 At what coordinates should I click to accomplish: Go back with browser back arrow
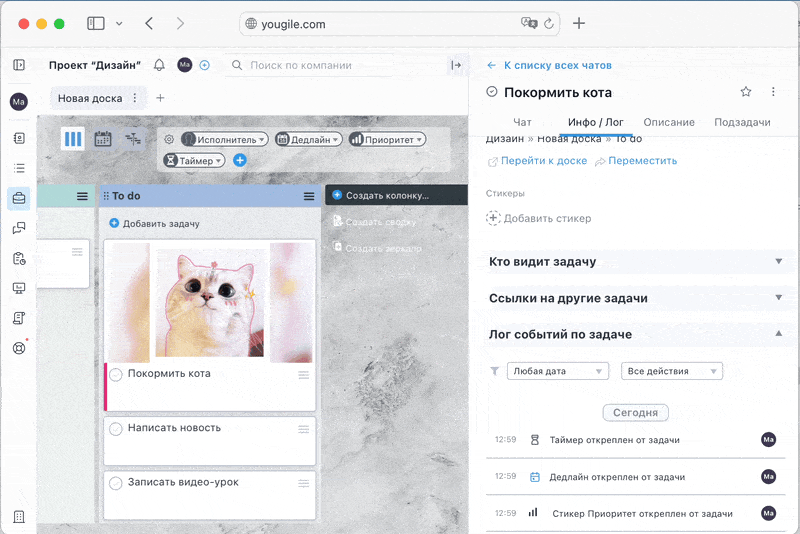149,23
